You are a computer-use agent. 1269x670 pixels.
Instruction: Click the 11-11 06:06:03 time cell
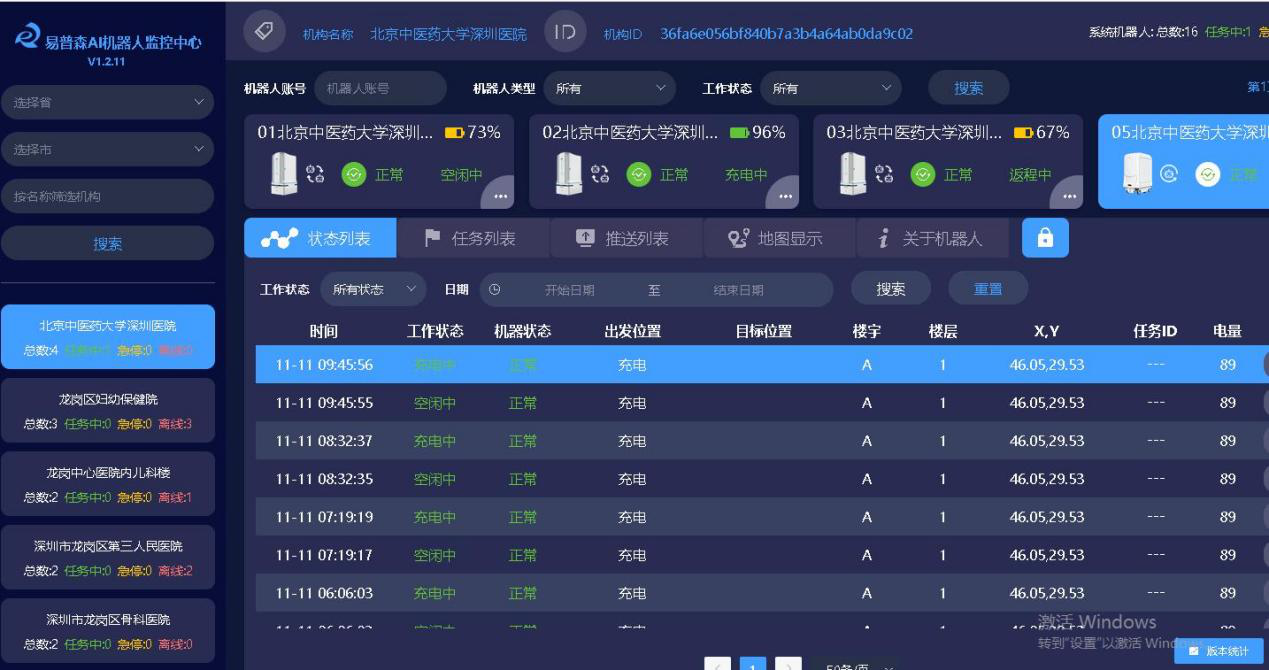[324, 593]
